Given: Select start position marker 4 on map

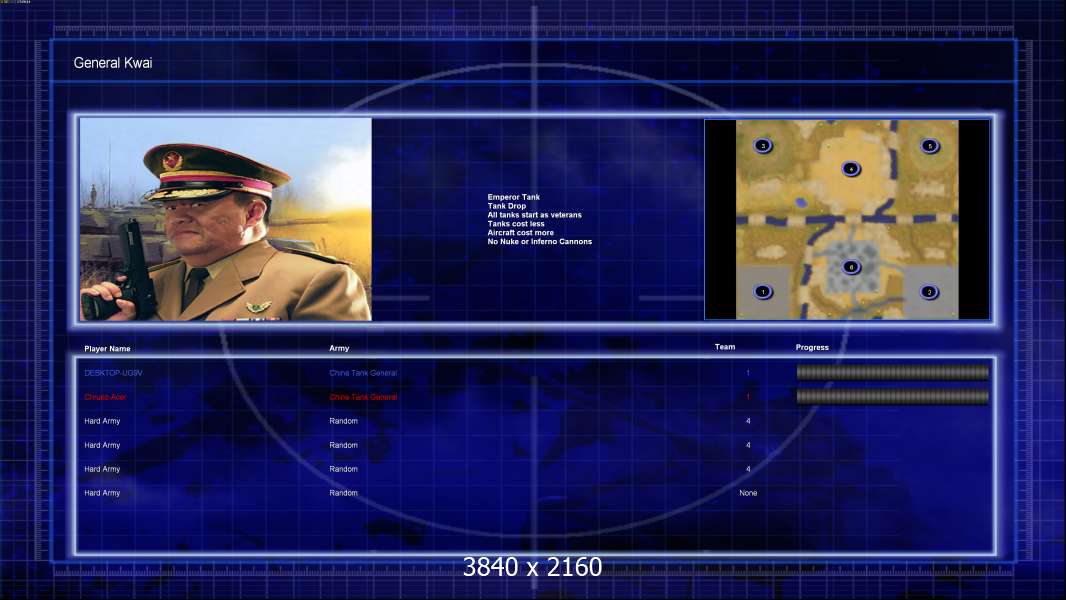Looking at the screenshot, I should pos(850,169).
